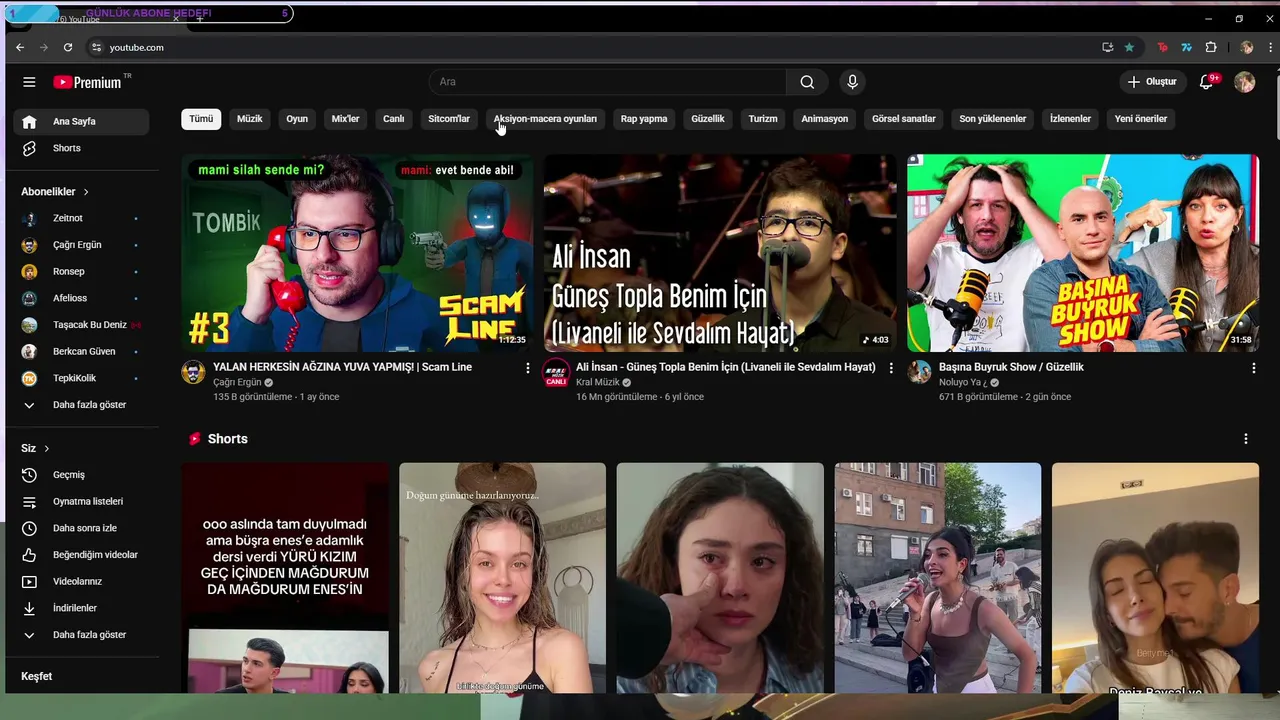Open the browser extensions puzzle icon
The image size is (1280, 720).
pyautogui.click(x=1211, y=47)
